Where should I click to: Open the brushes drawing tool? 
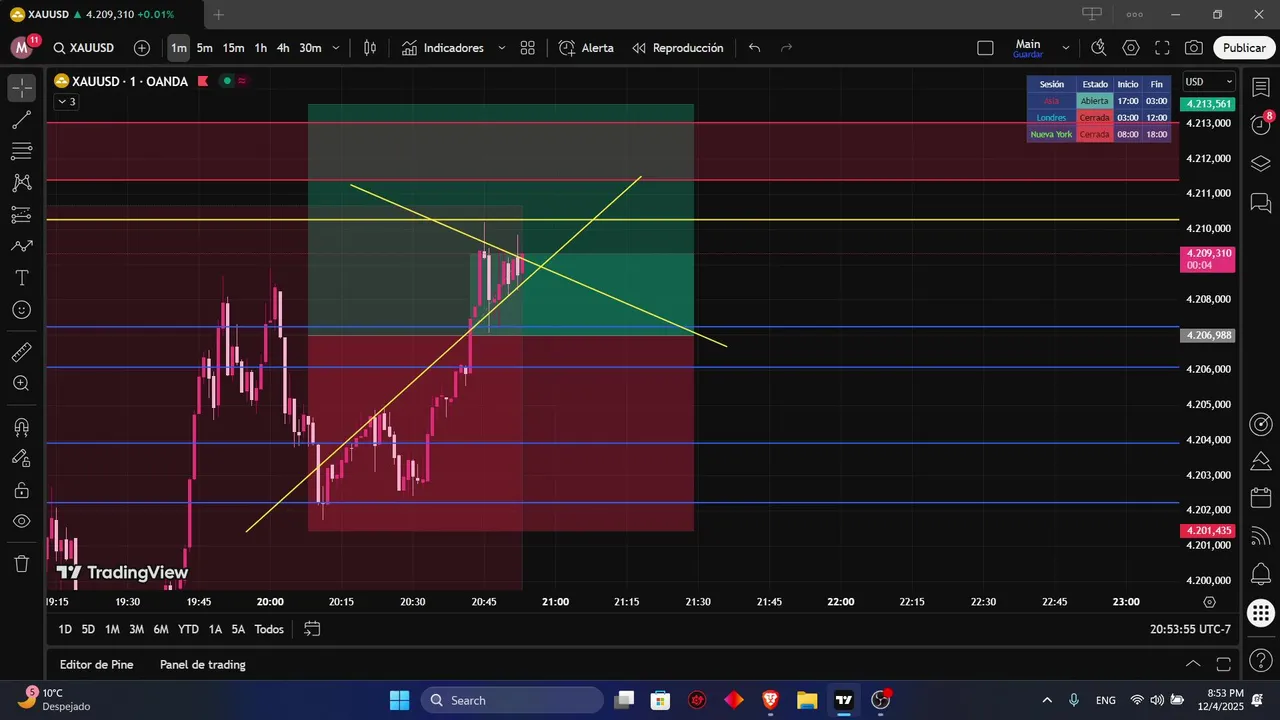22,246
